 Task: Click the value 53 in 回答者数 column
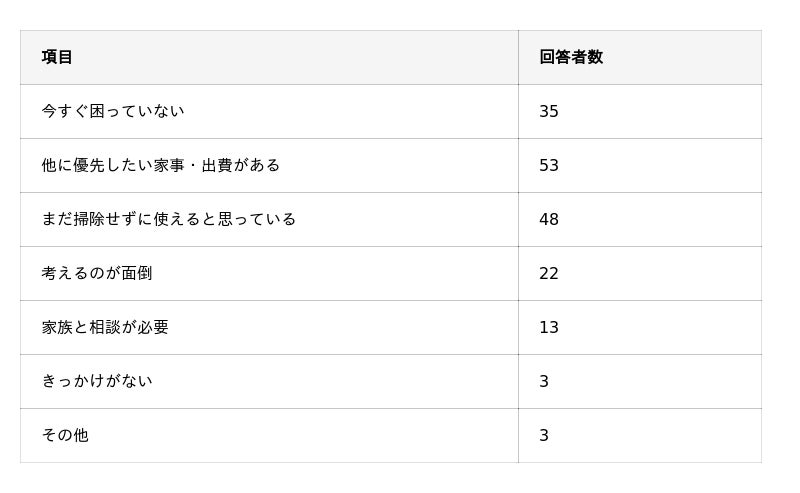(549, 165)
